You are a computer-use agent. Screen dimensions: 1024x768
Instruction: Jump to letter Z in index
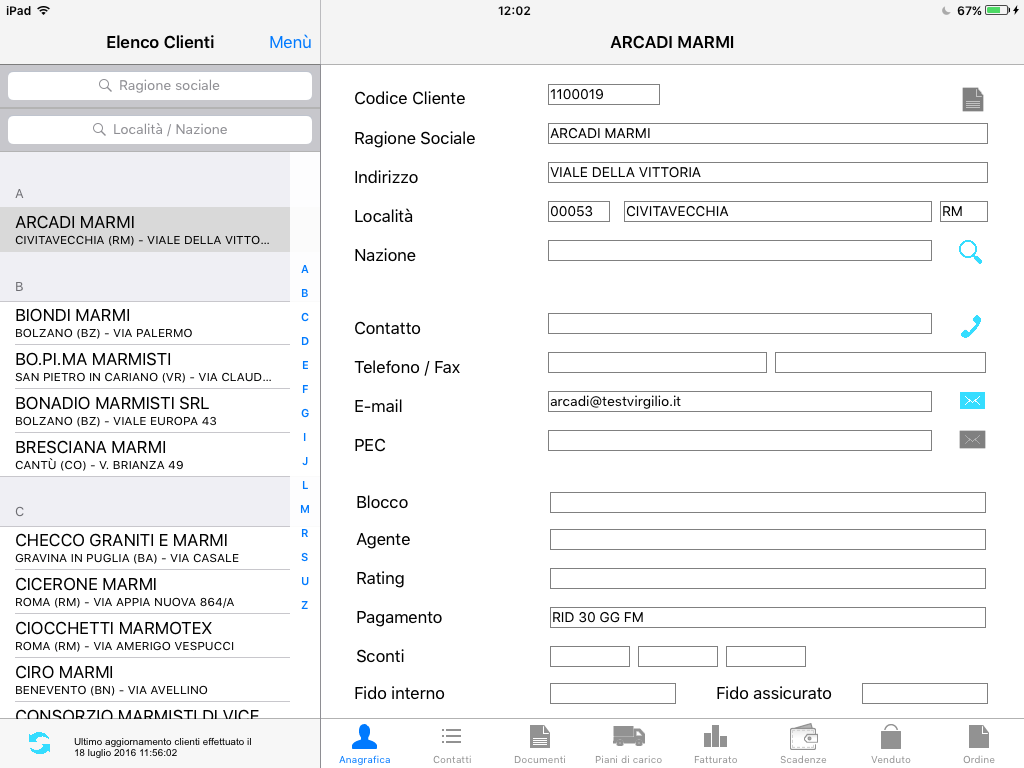(x=304, y=605)
